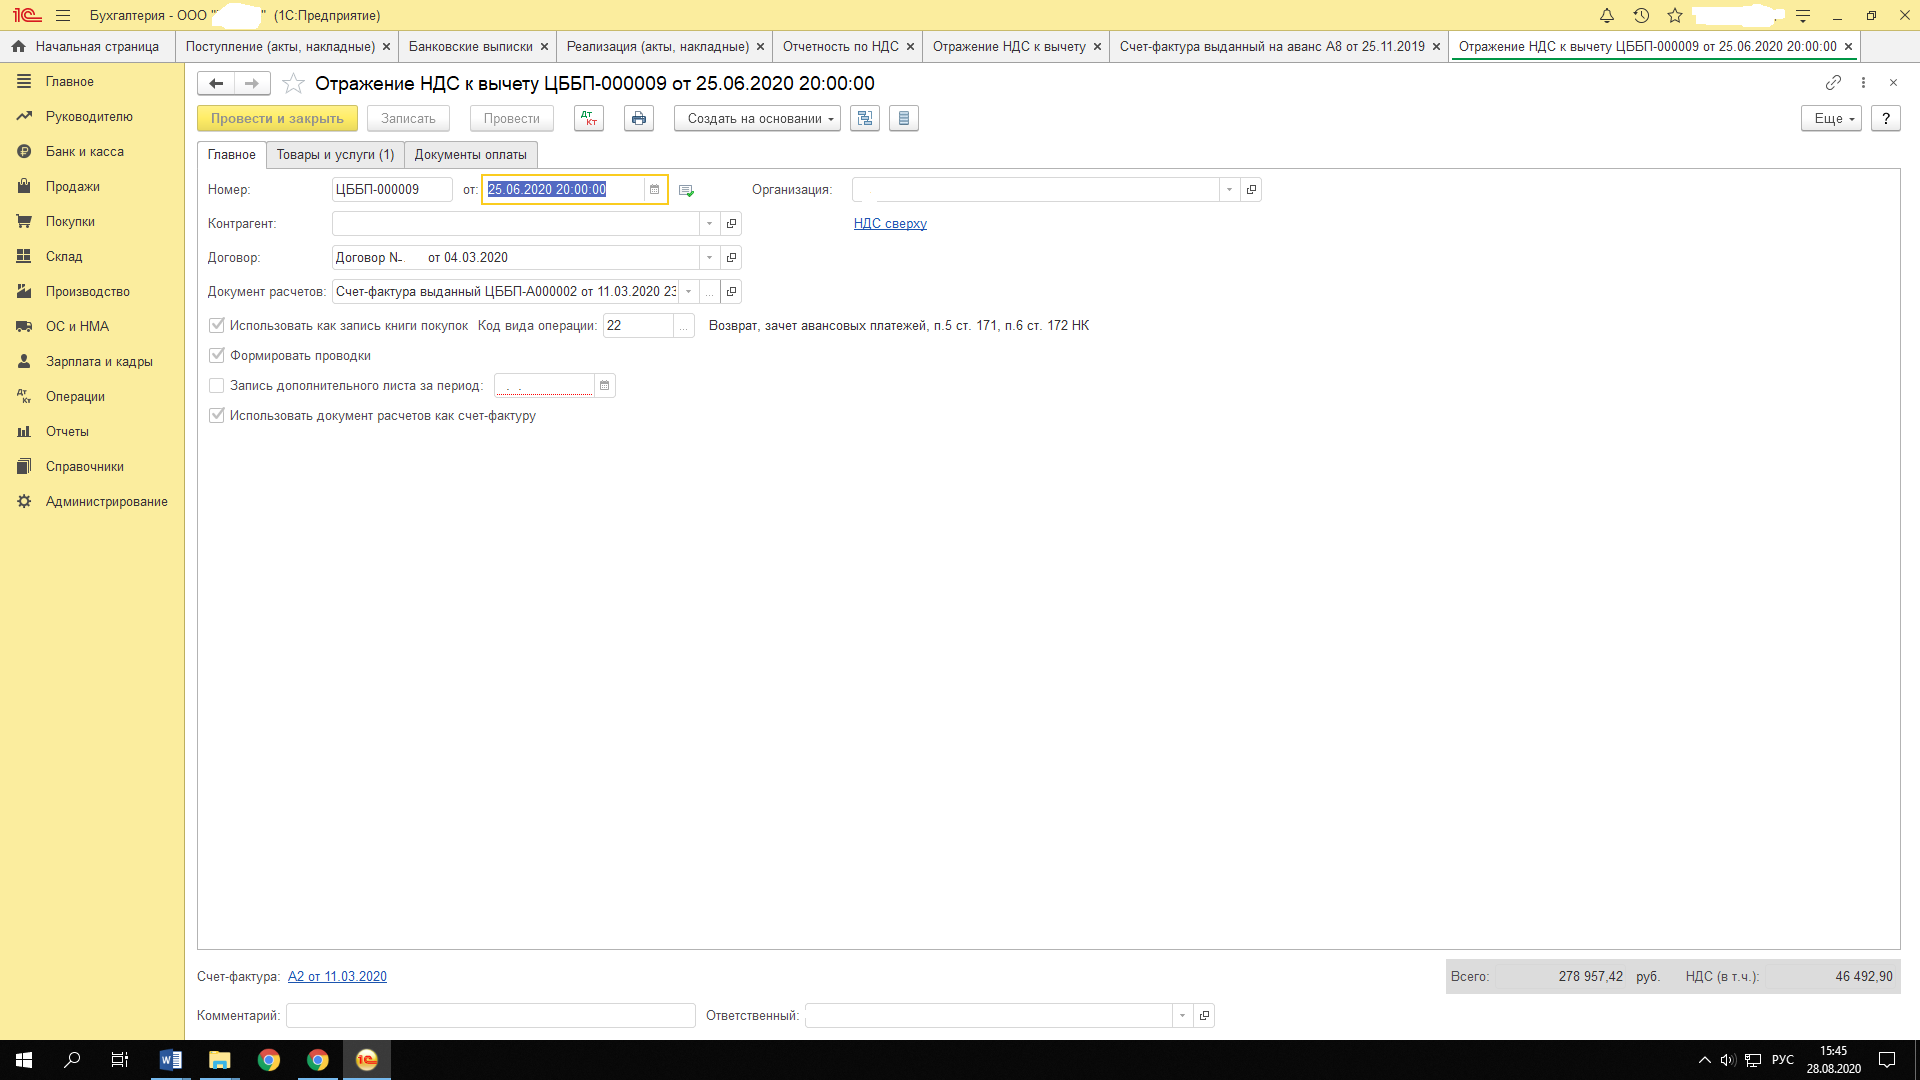This screenshot has height=1080, width=1920.
Task: Open the 'Еще' dropdown menu
Action: coord(1831,118)
